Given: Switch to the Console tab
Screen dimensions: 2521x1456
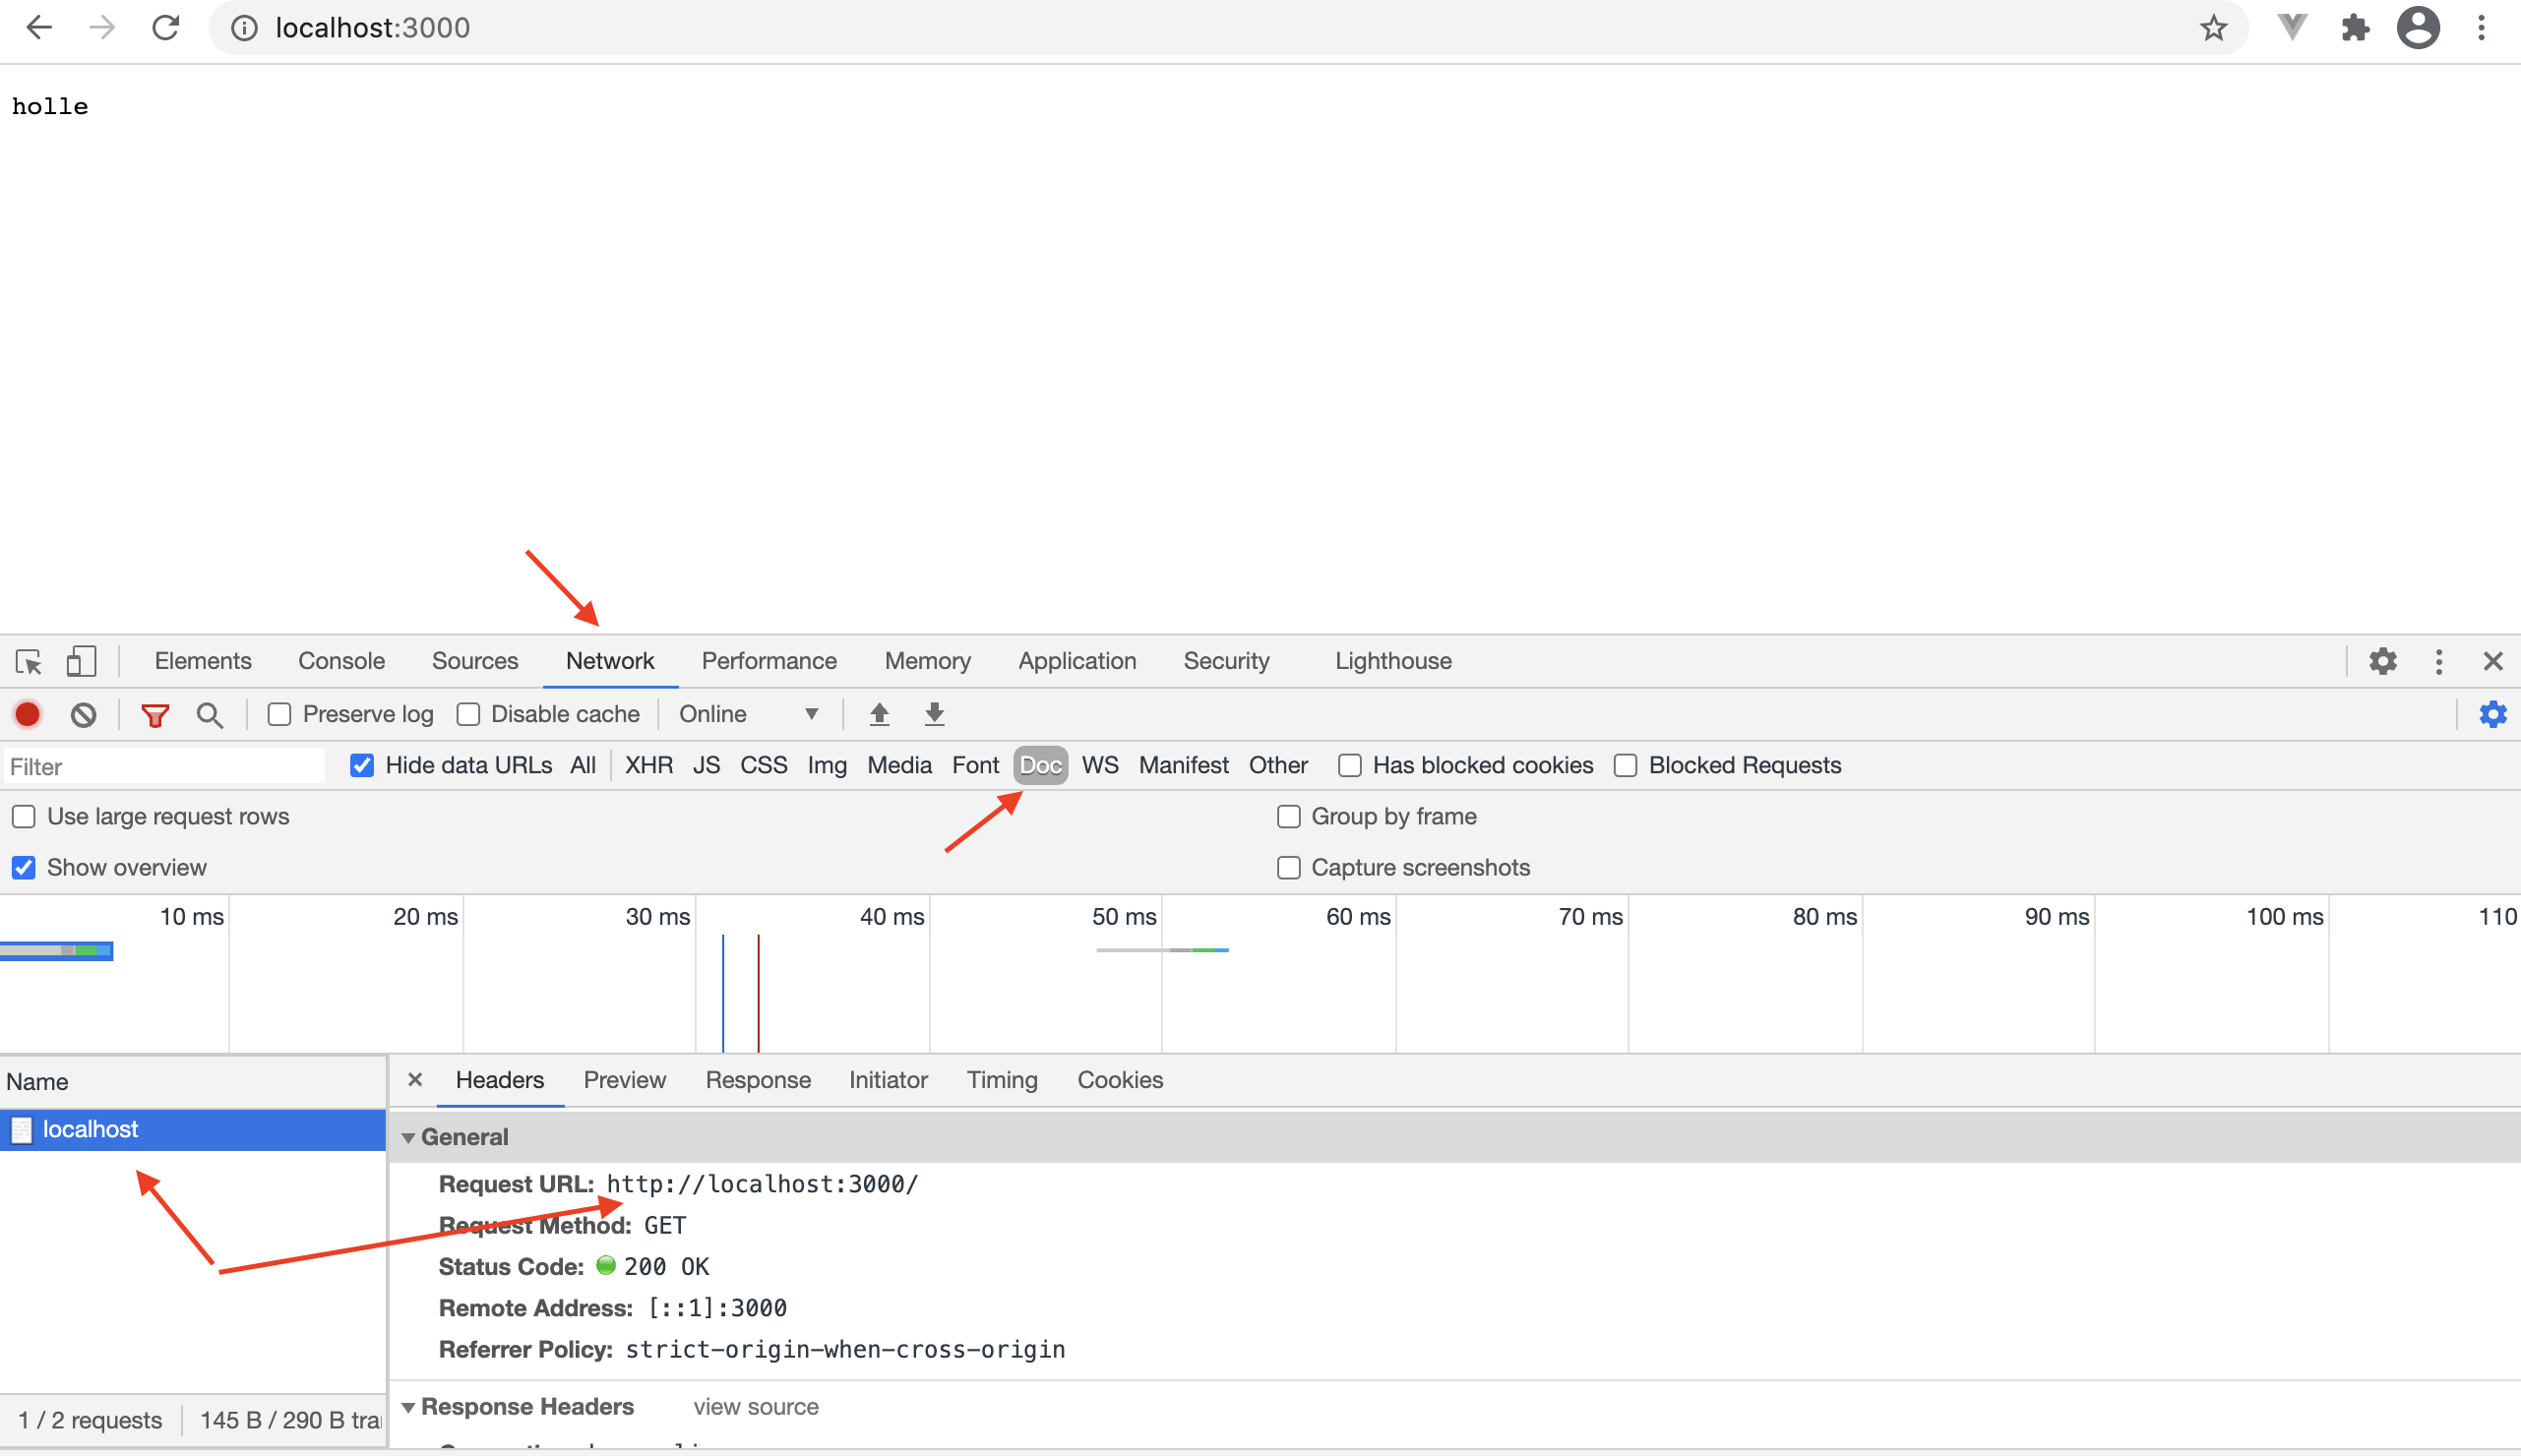Looking at the screenshot, I should coord(341,661).
